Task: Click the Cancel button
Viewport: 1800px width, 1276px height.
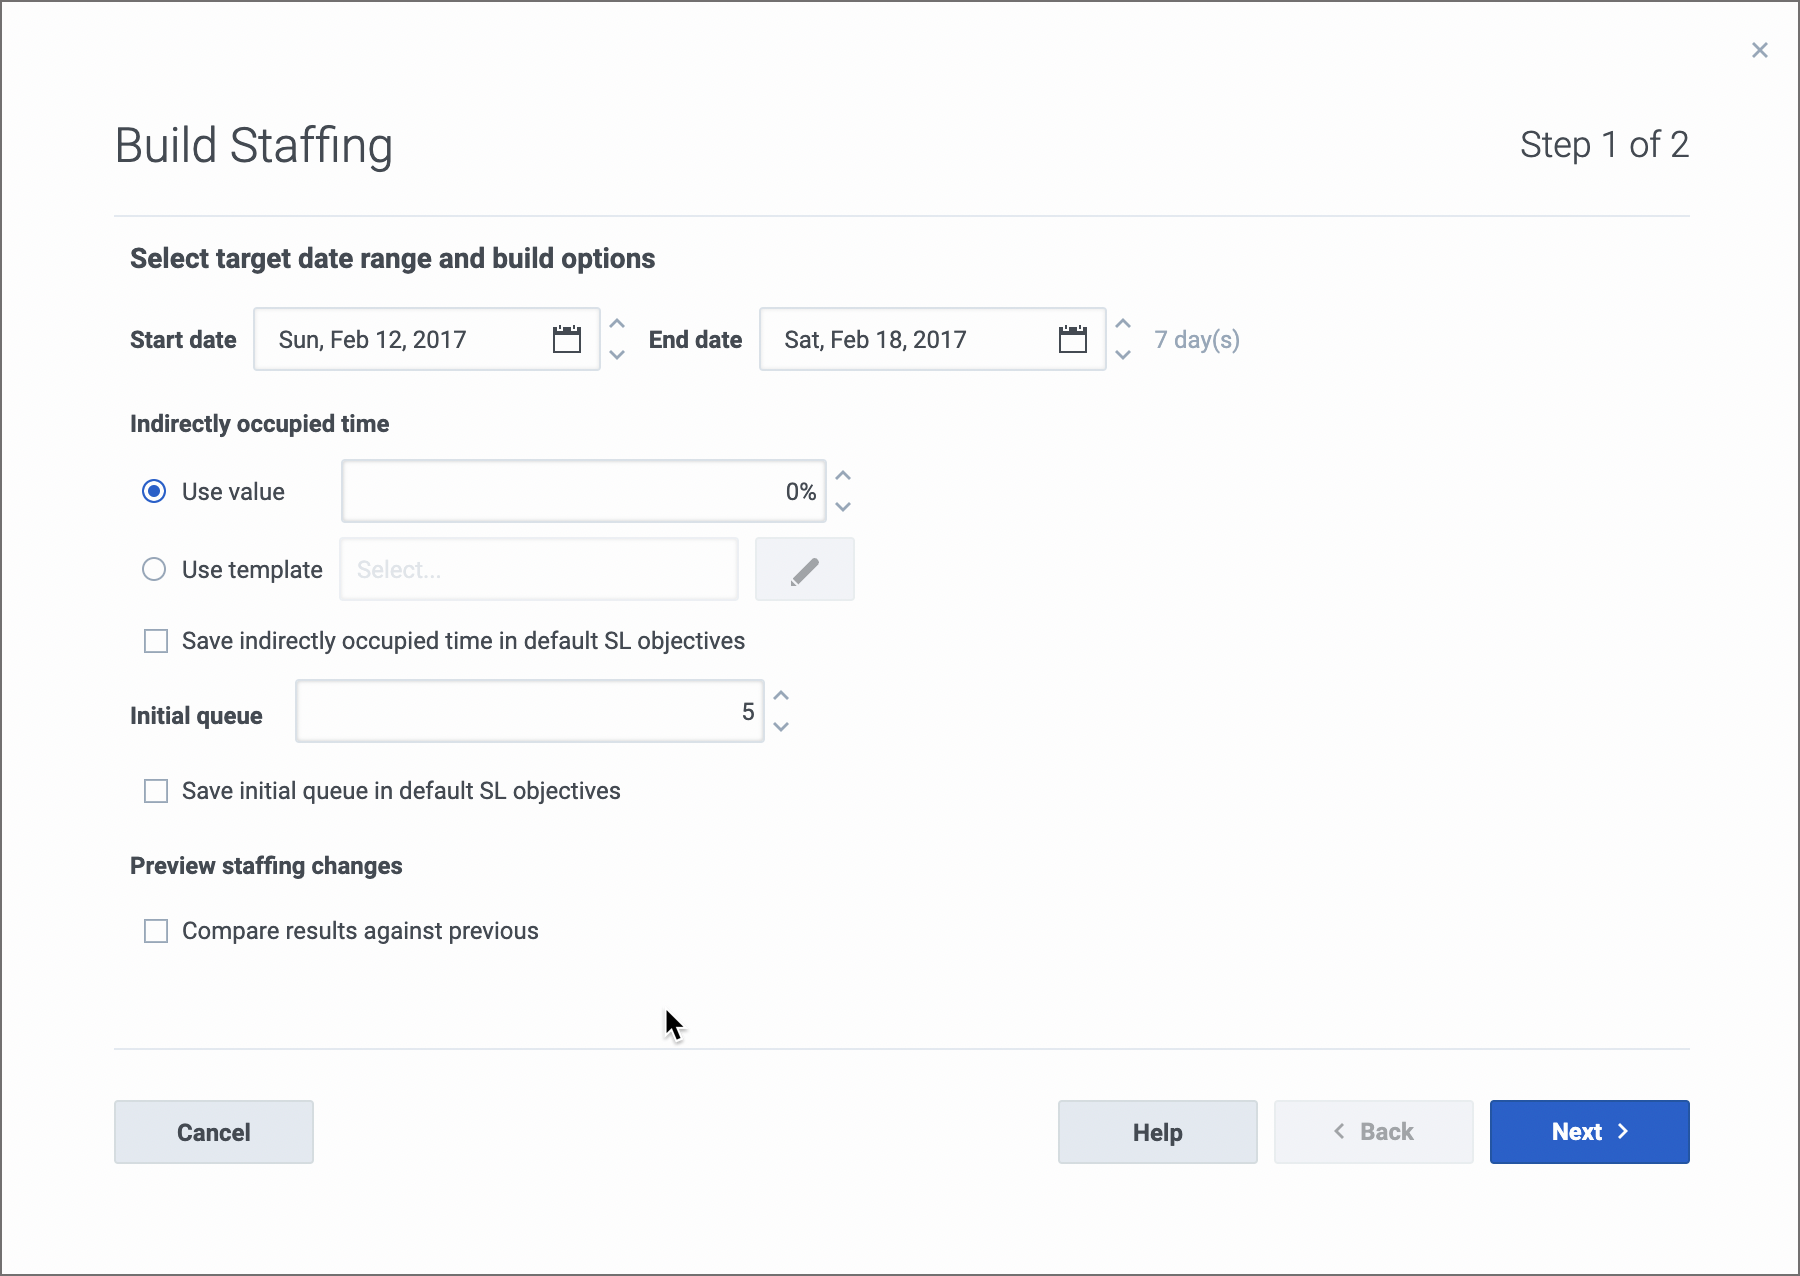Action: (x=214, y=1132)
